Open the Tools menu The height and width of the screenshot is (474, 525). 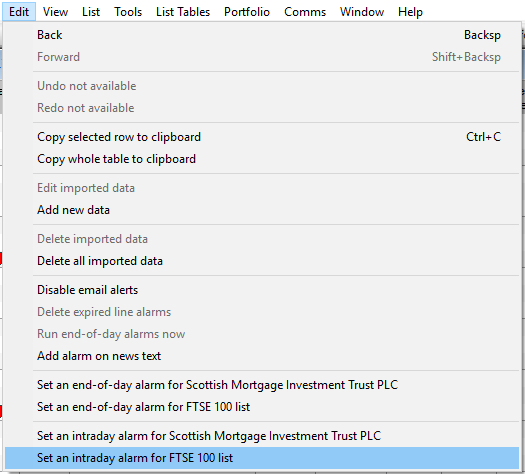pyautogui.click(x=128, y=12)
